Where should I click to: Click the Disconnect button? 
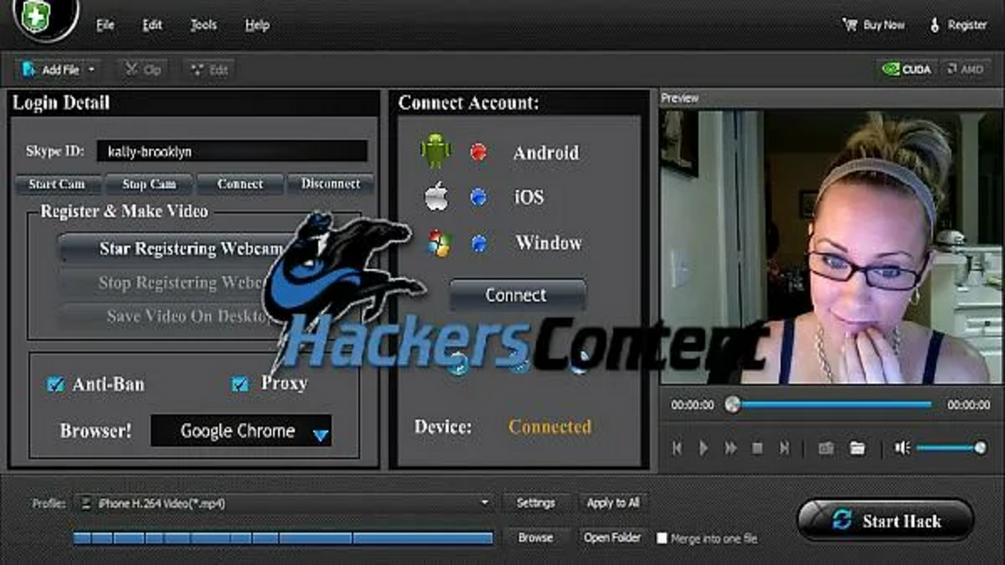click(x=330, y=183)
